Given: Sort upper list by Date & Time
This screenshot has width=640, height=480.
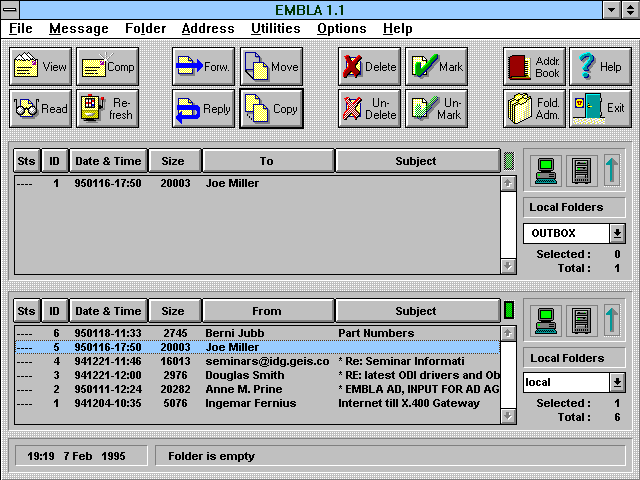Looking at the screenshot, I should click(x=108, y=161).
